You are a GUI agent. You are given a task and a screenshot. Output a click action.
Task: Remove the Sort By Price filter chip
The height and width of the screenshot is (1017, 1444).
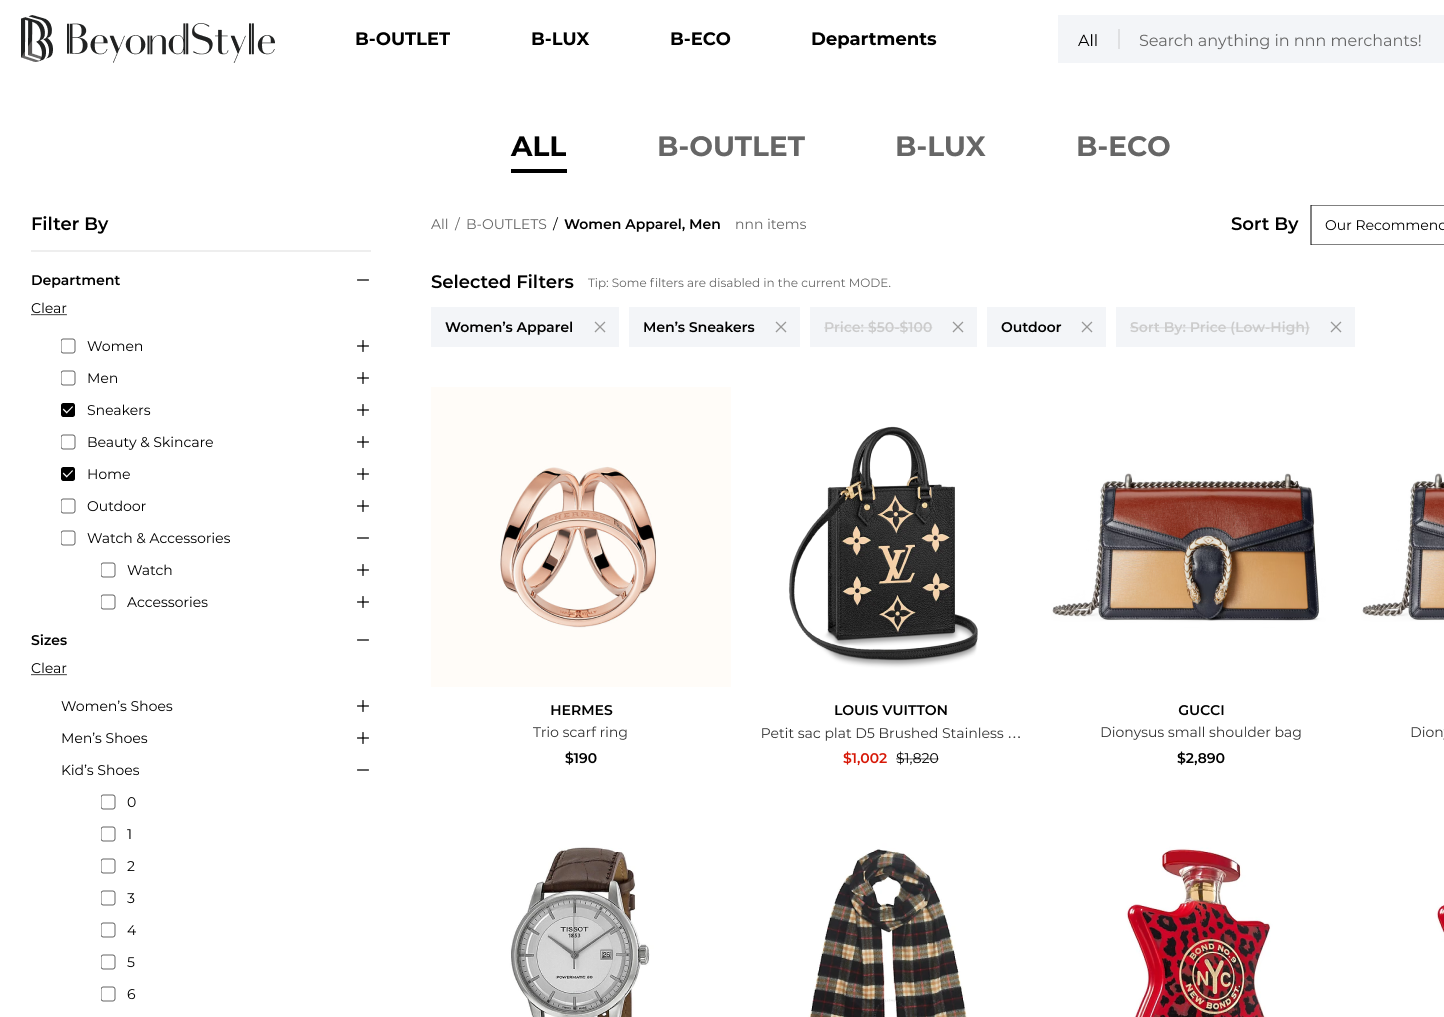[x=1336, y=327]
